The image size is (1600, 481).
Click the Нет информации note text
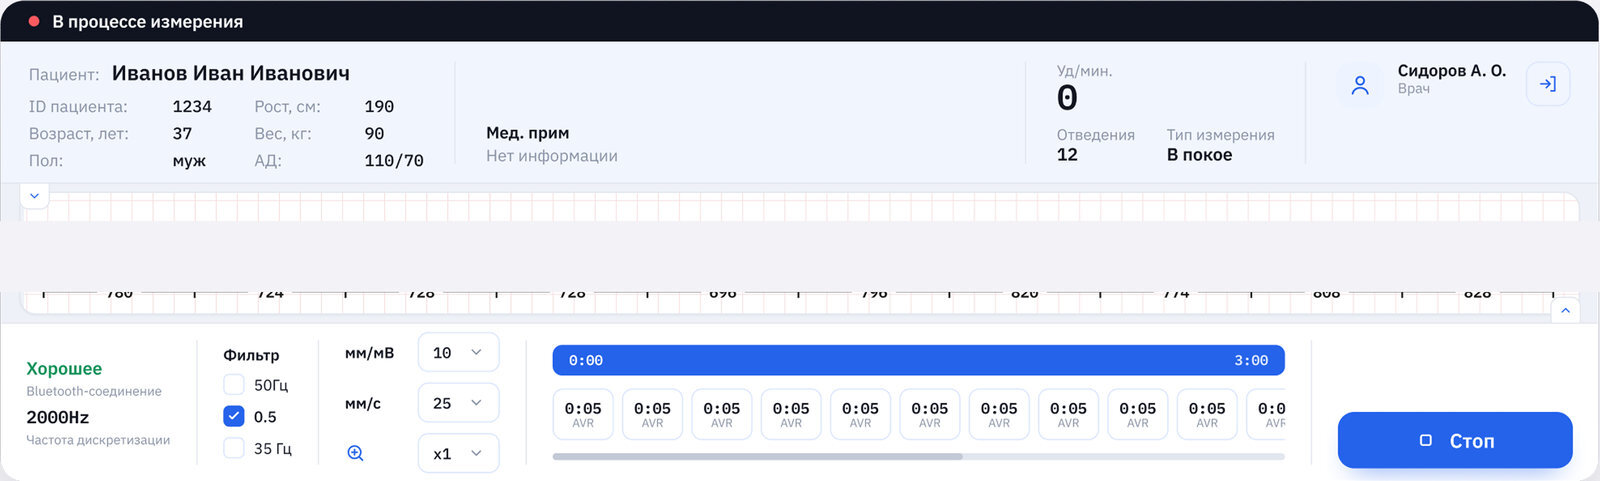point(552,156)
